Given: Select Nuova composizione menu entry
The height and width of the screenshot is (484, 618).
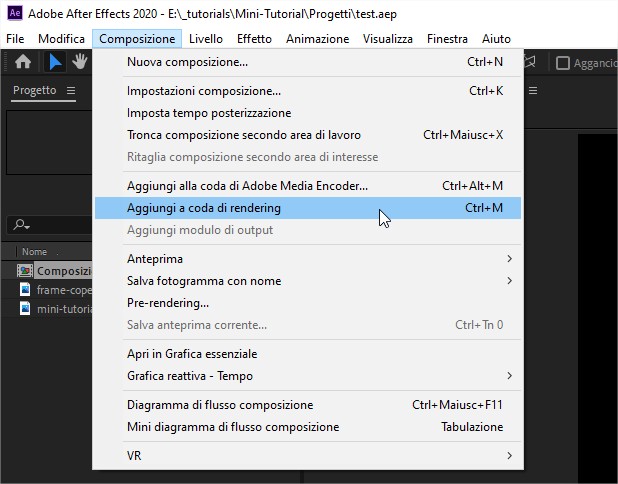Looking at the screenshot, I should pyautogui.click(x=187, y=62).
